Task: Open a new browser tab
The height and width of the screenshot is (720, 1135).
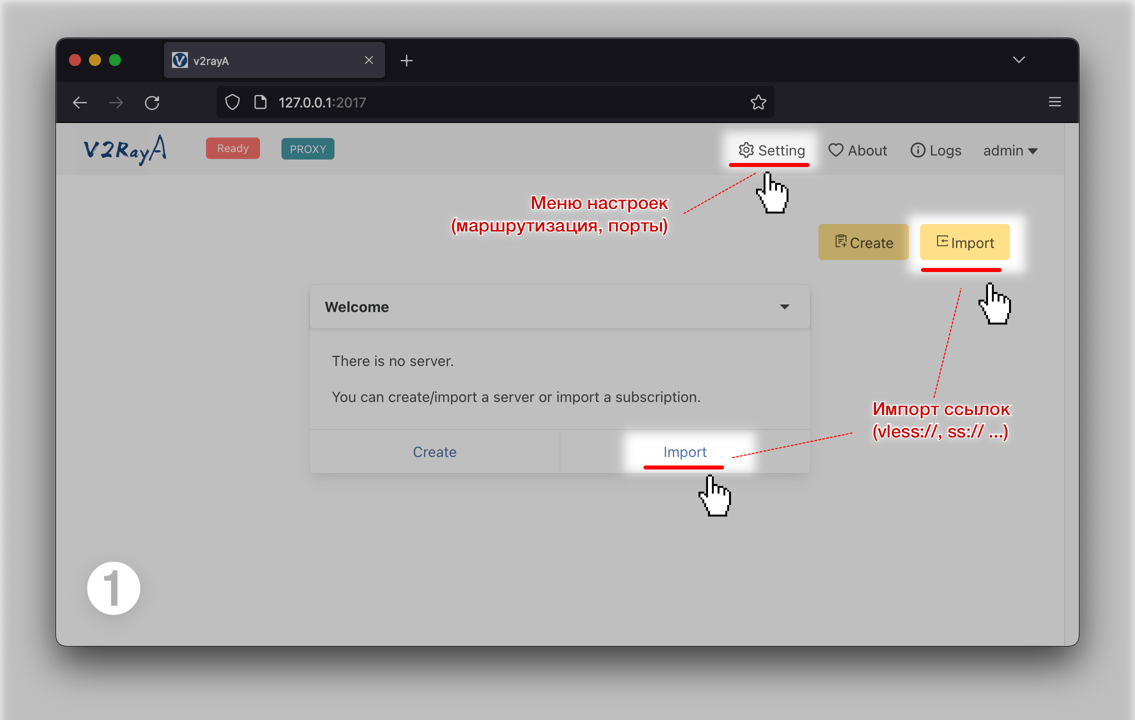Action: click(406, 61)
